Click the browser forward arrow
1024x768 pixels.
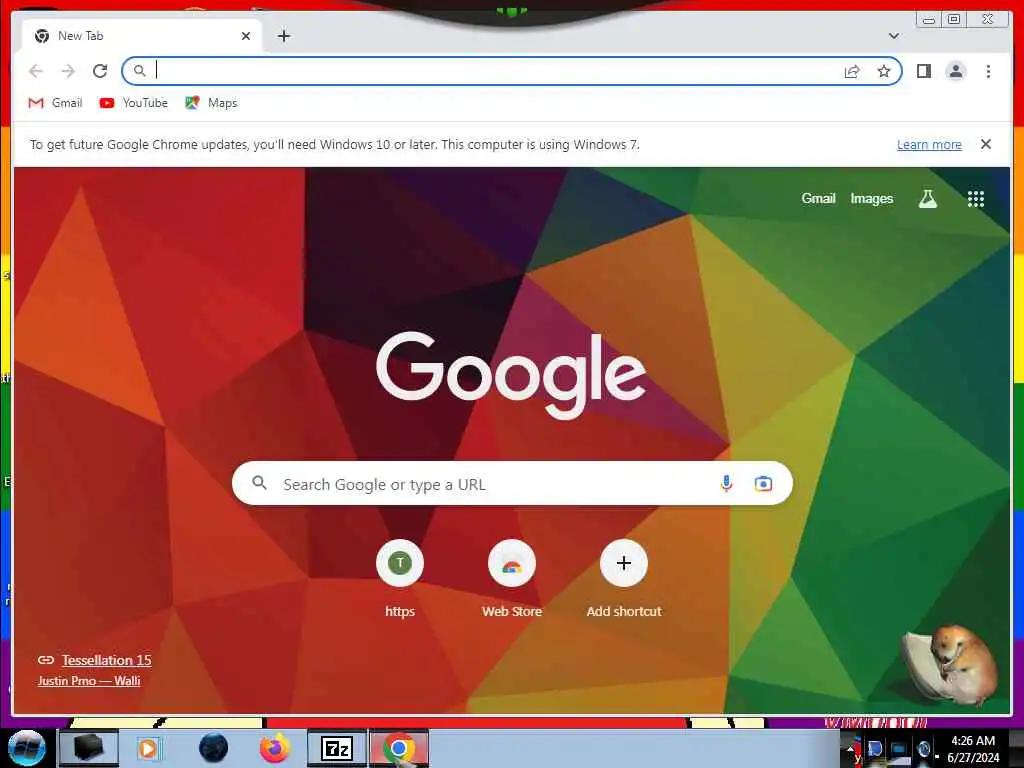pos(68,71)
